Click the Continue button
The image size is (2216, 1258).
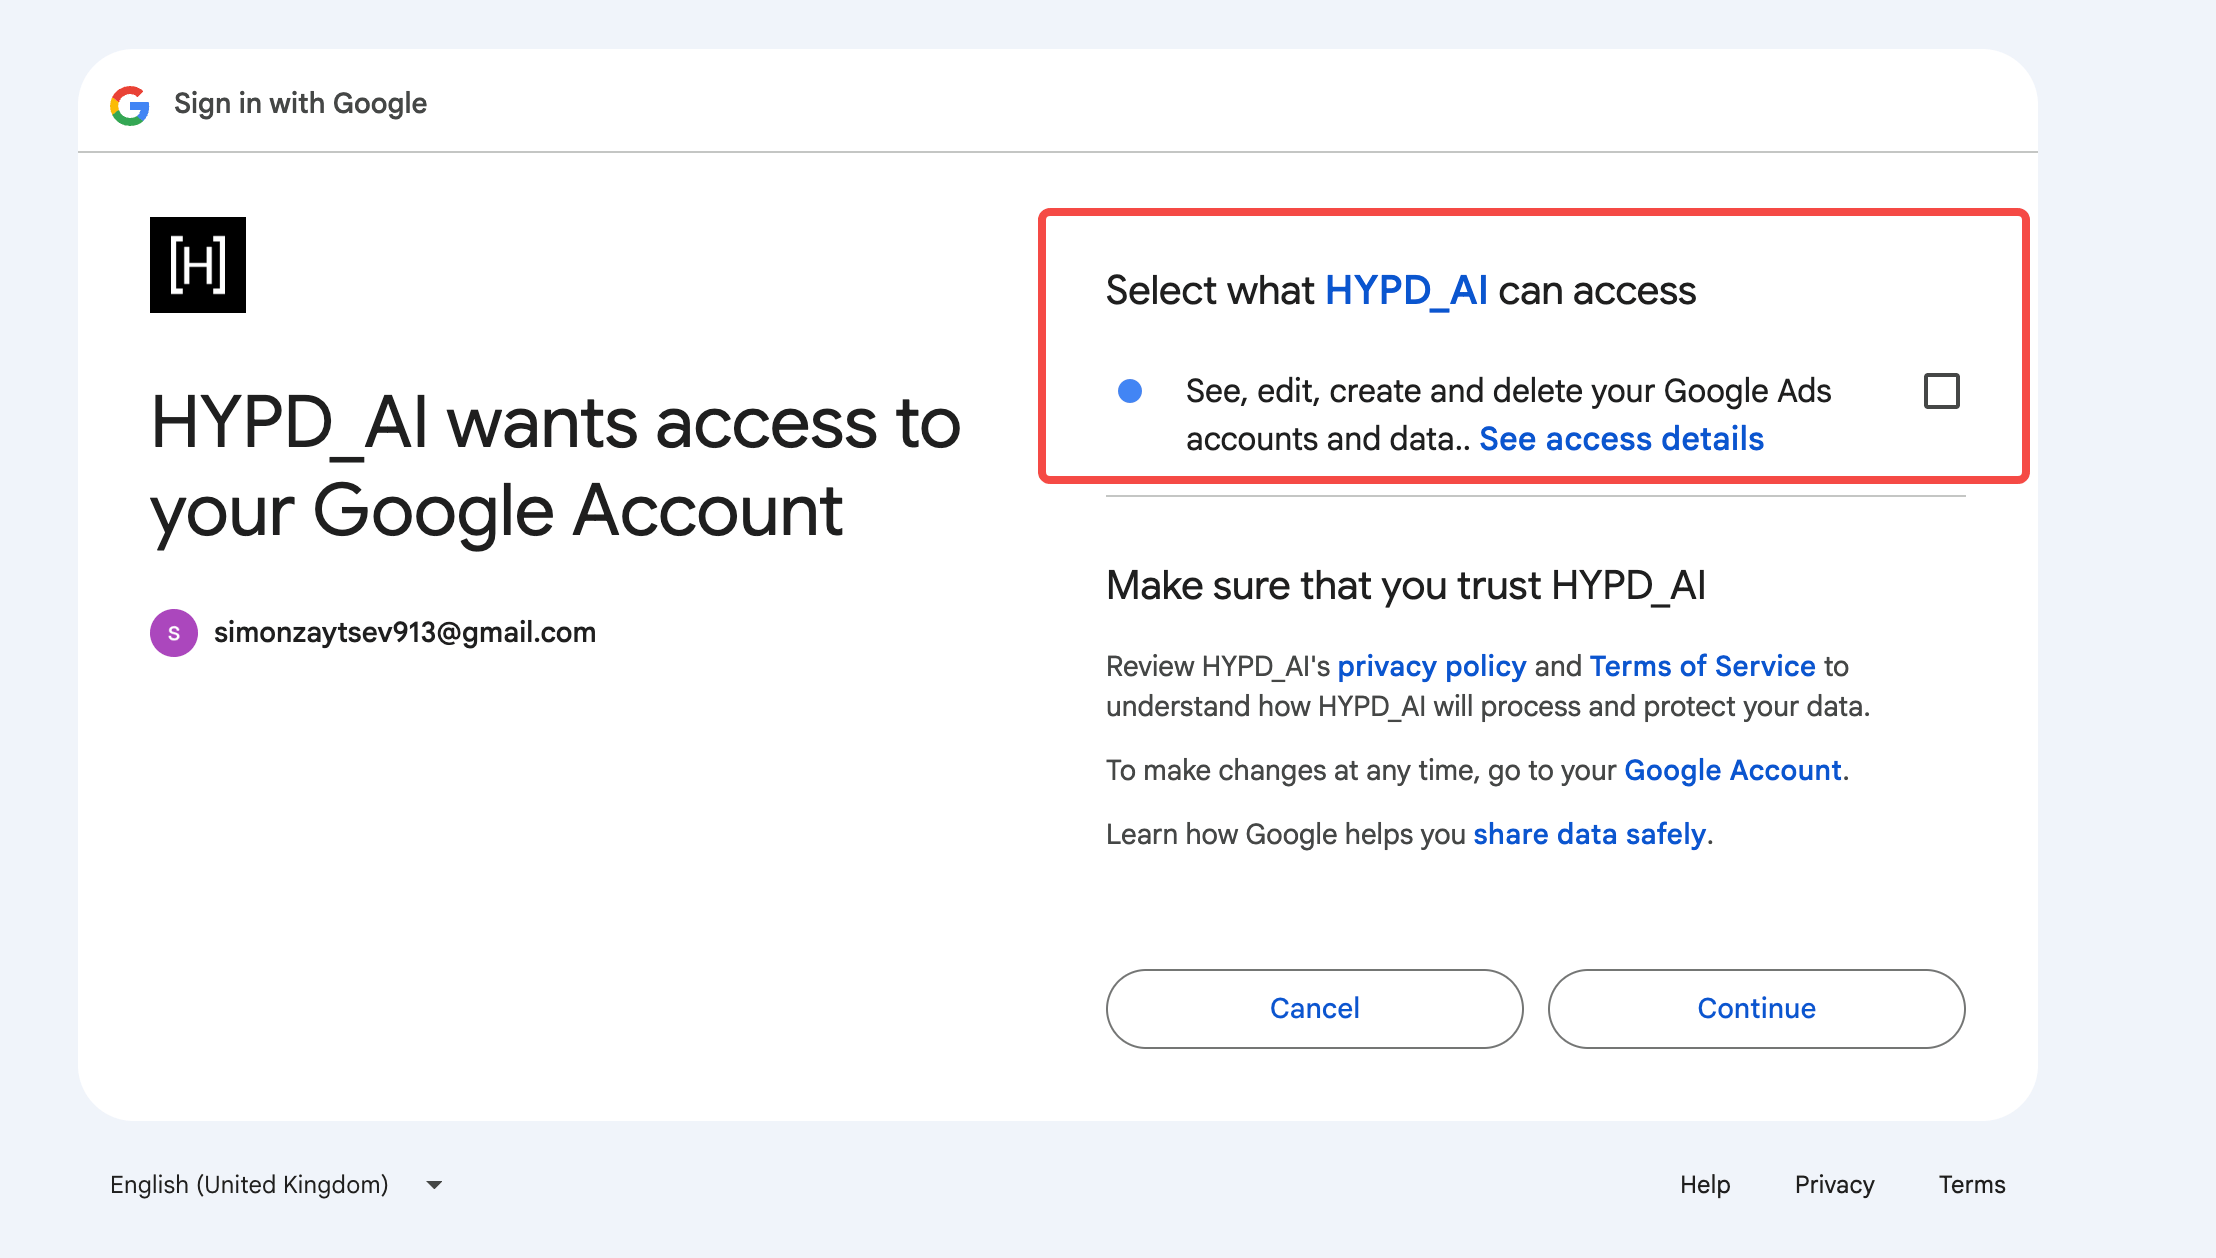(x=1757, y=1009)
